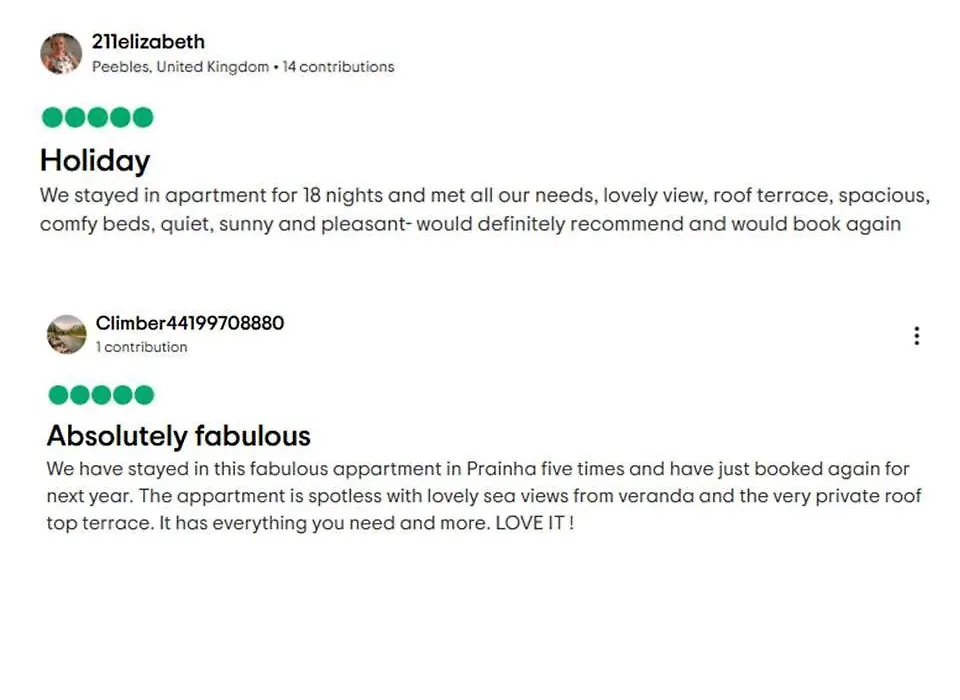Click 211elizabeth's profile avatar
The height and width of the screenshot is (700, 960).
pos(61,53)
